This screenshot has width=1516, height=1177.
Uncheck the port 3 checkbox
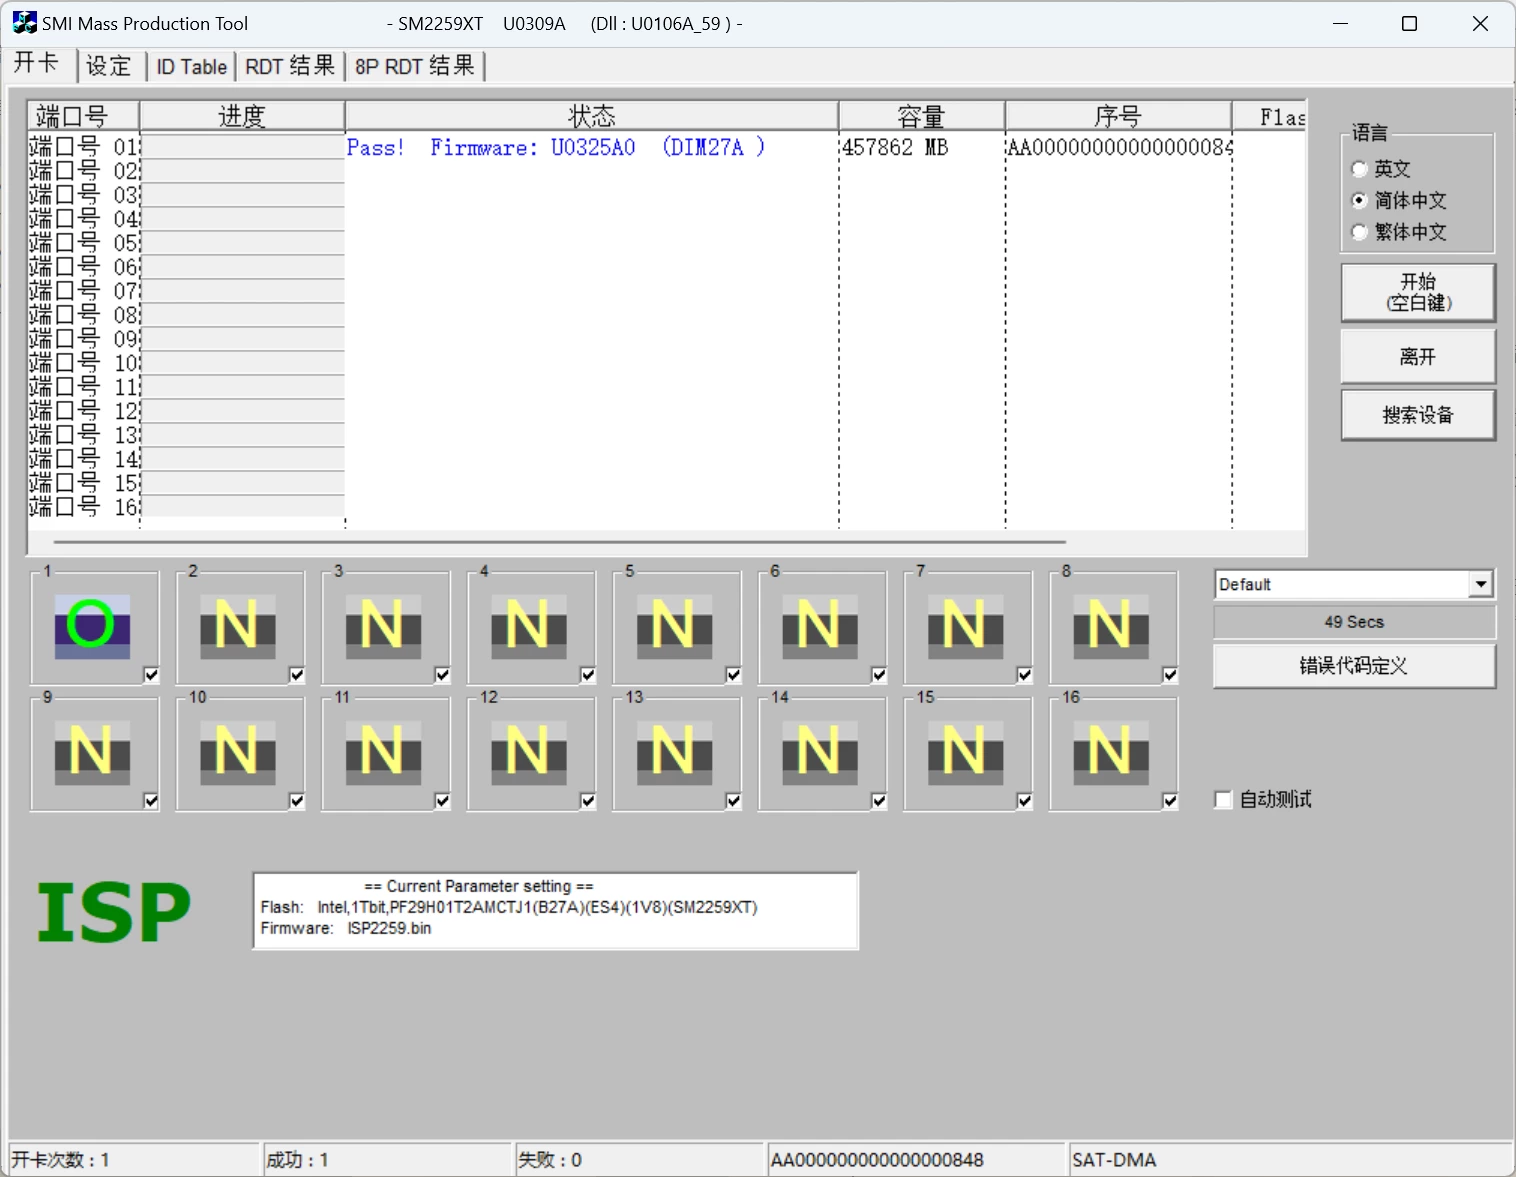point(442,675)
